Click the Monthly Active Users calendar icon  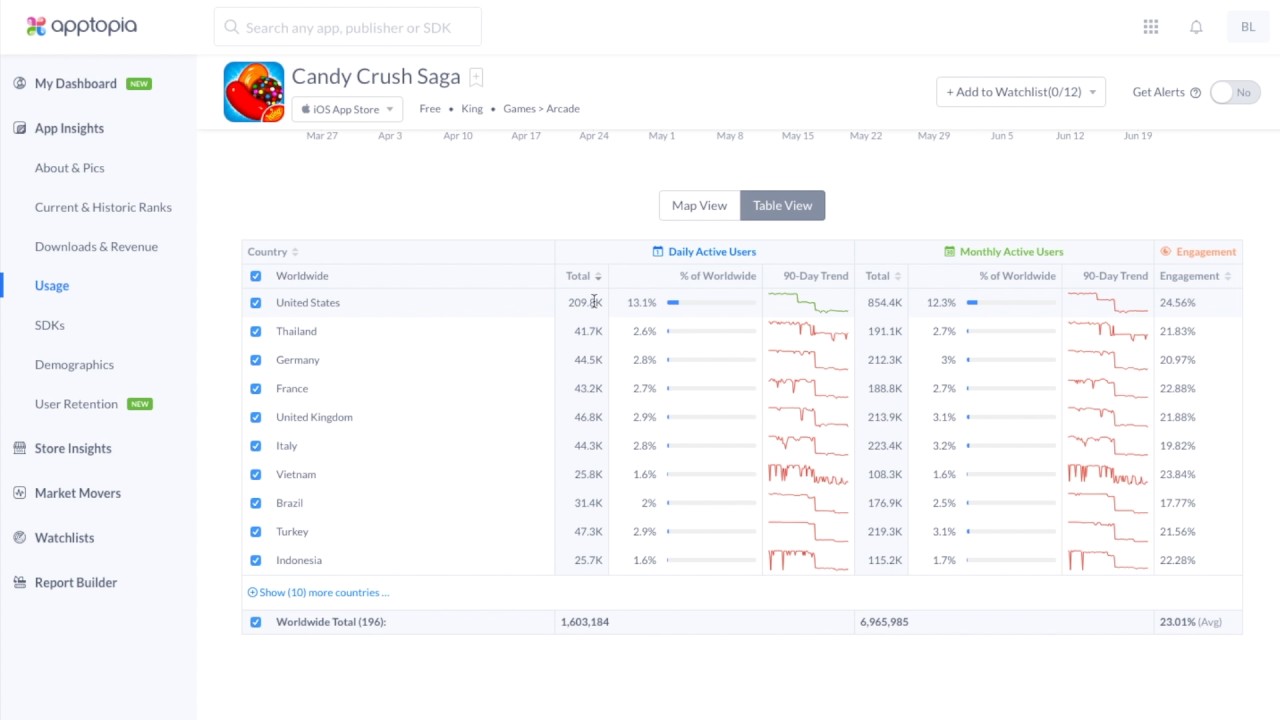(950, 252)
